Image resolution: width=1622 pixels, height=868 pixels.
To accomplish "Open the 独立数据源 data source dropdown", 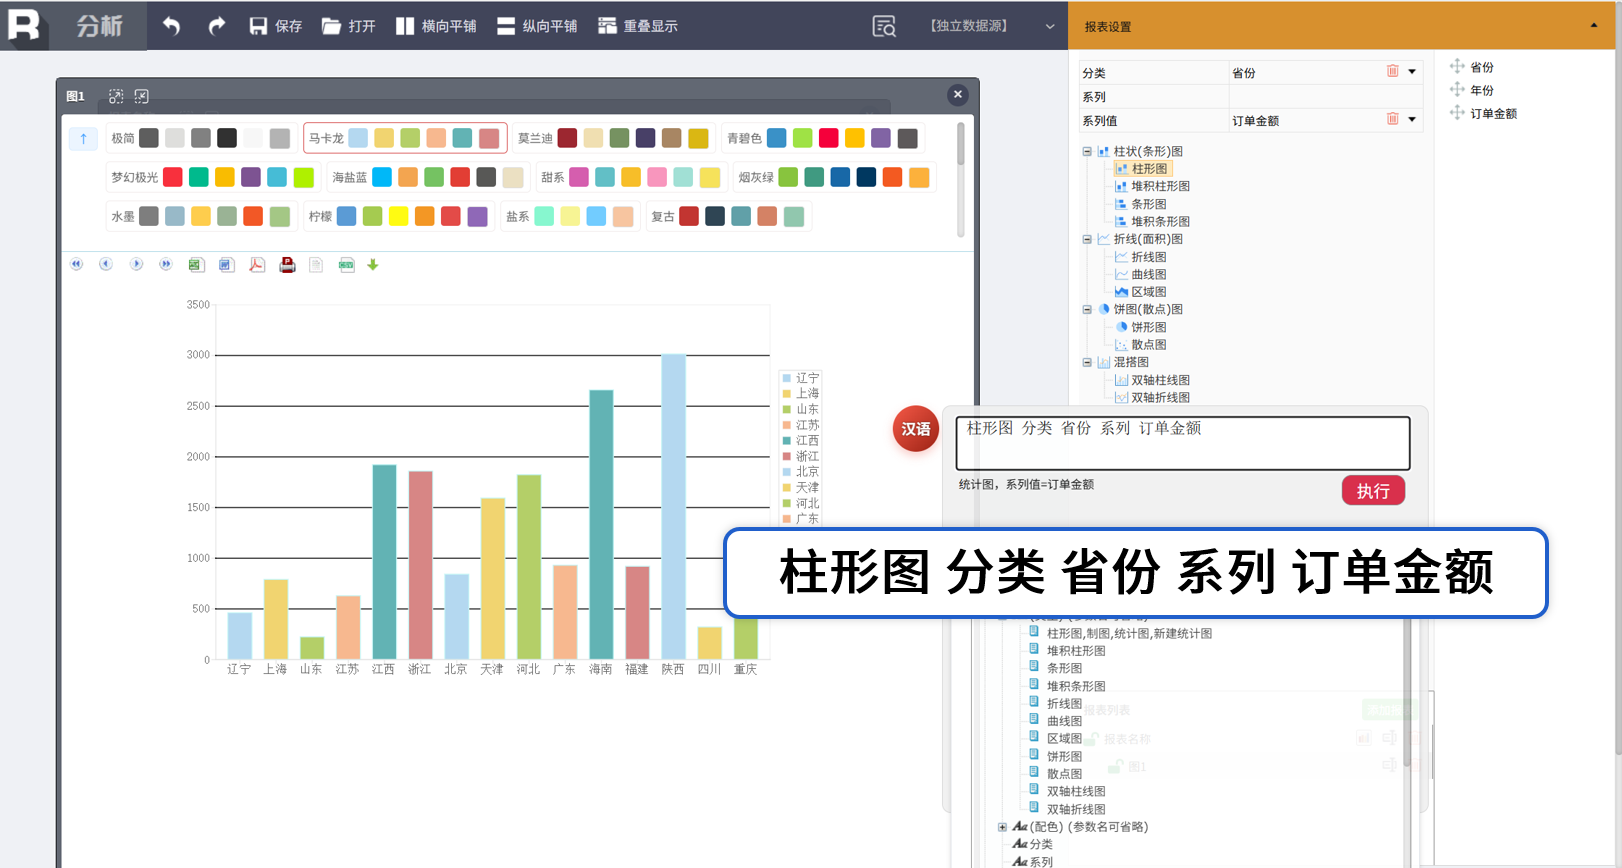I will click(x=1049, y=27).
